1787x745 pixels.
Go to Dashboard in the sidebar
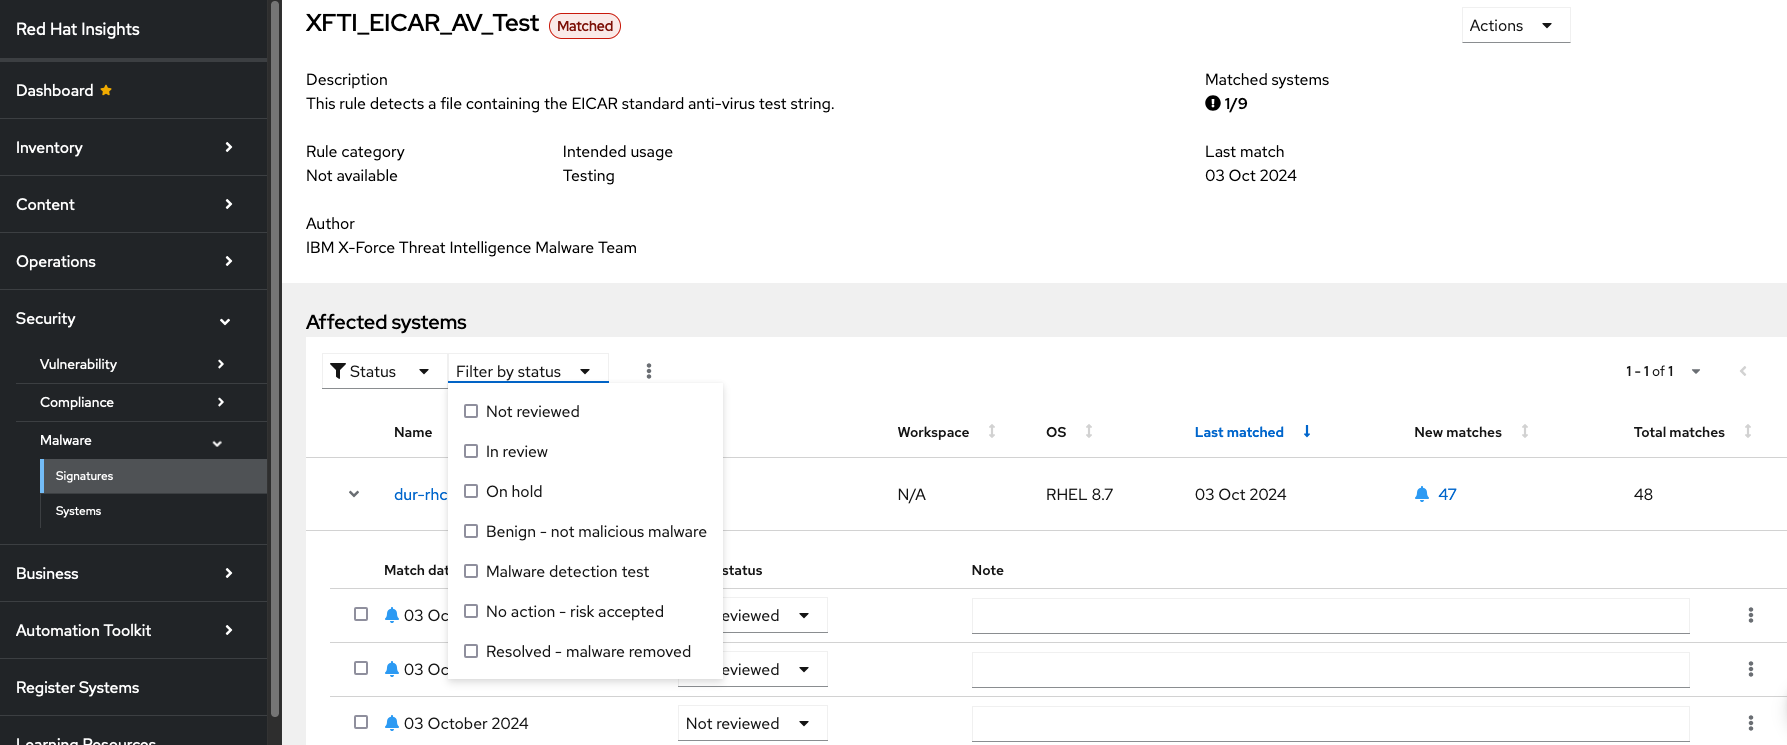tap(134, 91)
